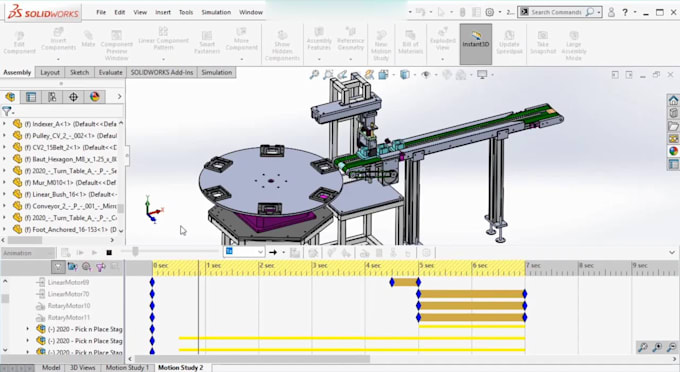Image resolution: width=680 pixels, height=372 pixels.
Task: Click the Show Hidden Components tool
Action: click(x=282, y=46)
